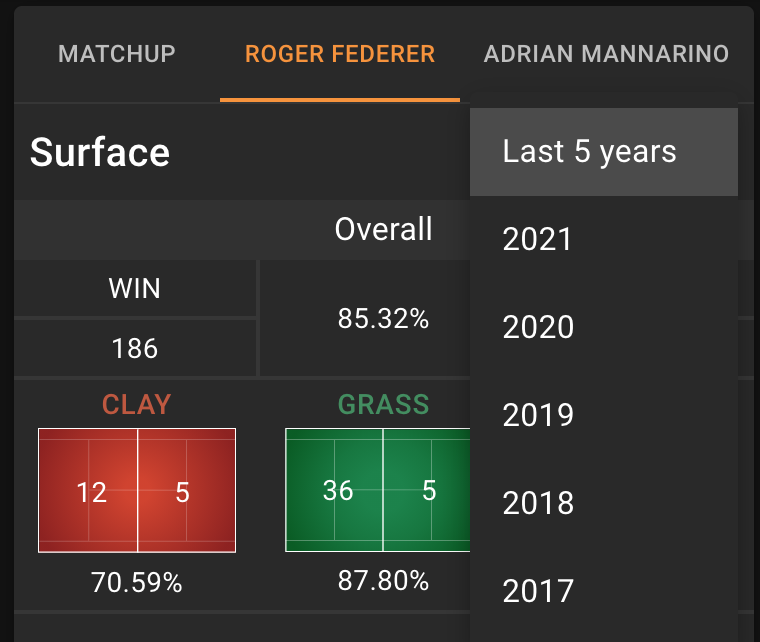Image resolution: width=760 pixels, height=642 pixels.
Task: Click the 186 wins value
Action: point(135,349)
